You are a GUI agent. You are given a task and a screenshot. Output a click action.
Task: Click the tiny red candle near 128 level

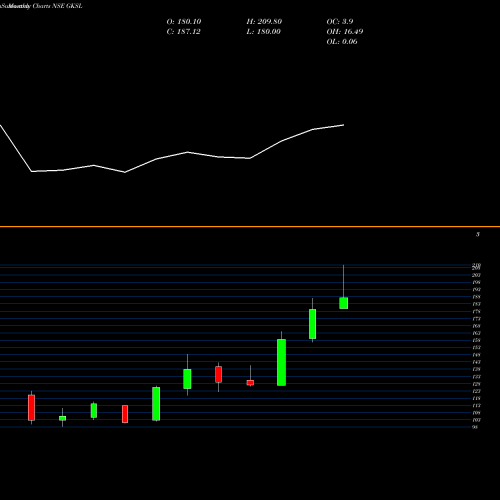(x=250, y=383)
